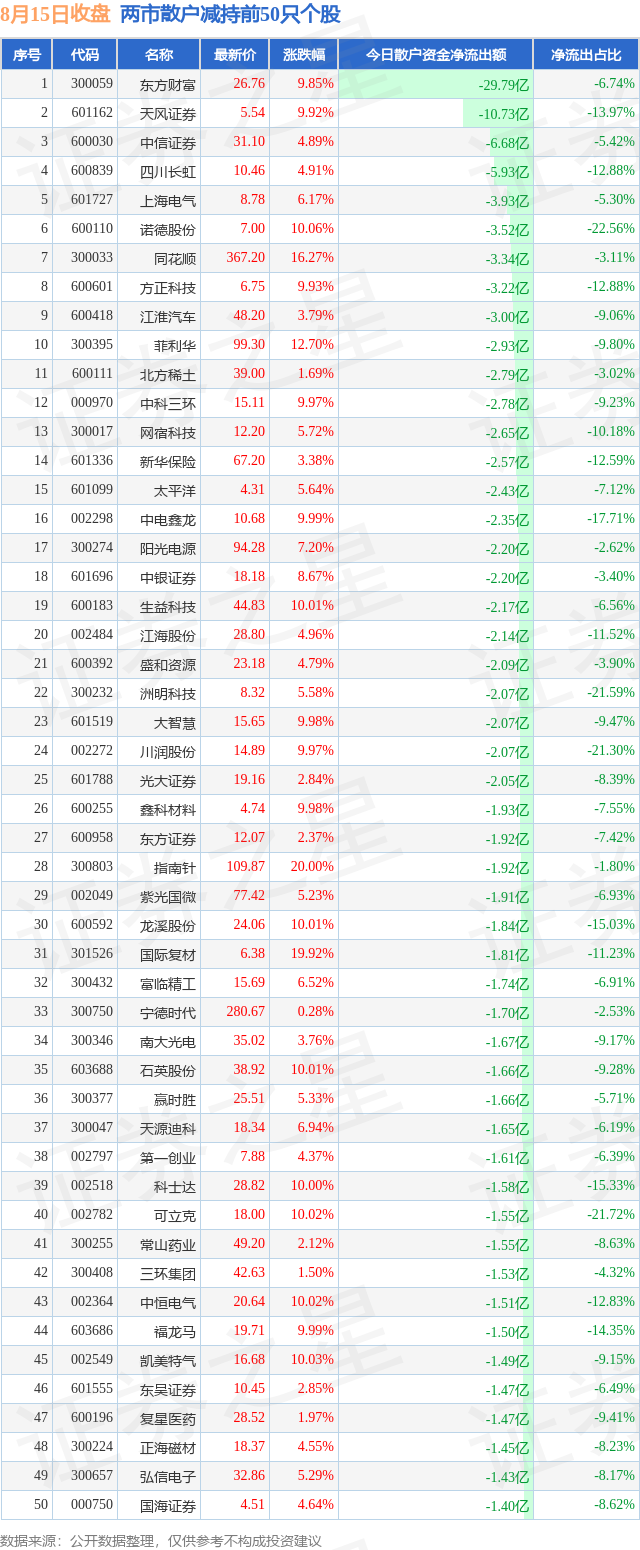Click 指南针 change value 20.00%
Screen dimensions: 640x1550
pos(313,867)
